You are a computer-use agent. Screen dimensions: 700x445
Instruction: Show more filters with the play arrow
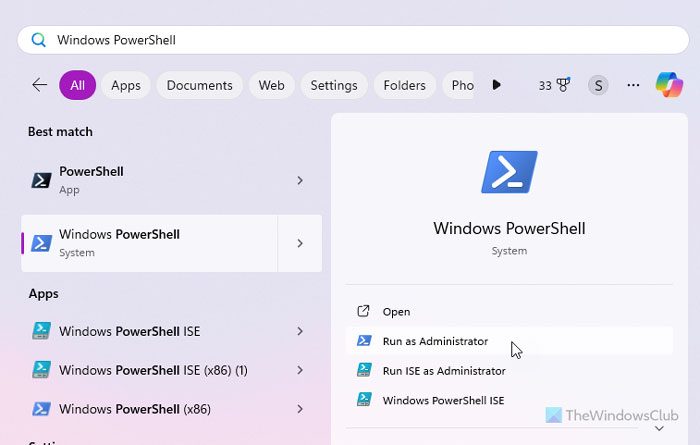[496, 85]
